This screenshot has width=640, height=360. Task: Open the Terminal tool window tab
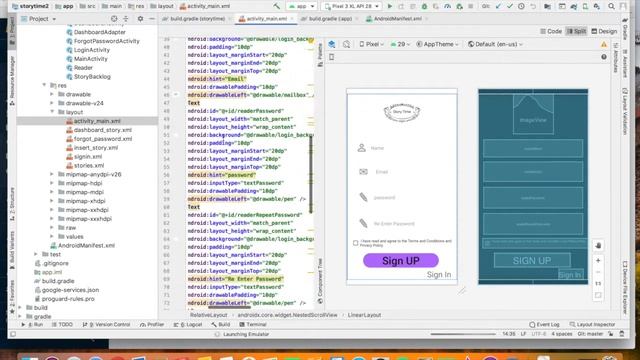[x=253, y=324]
